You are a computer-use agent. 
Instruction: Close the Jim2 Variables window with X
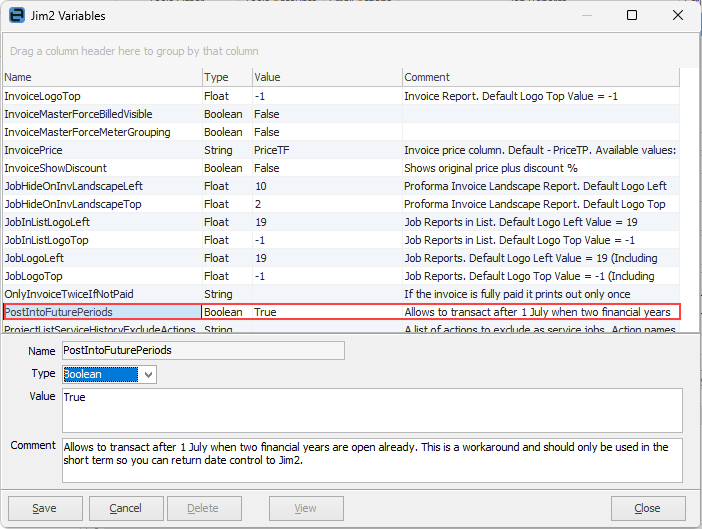[678, 15]
